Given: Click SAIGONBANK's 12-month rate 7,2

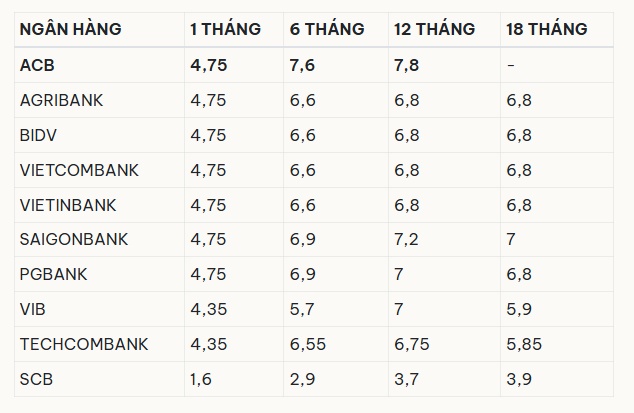Looking at the screenshot, I should [x=406, y=239].
